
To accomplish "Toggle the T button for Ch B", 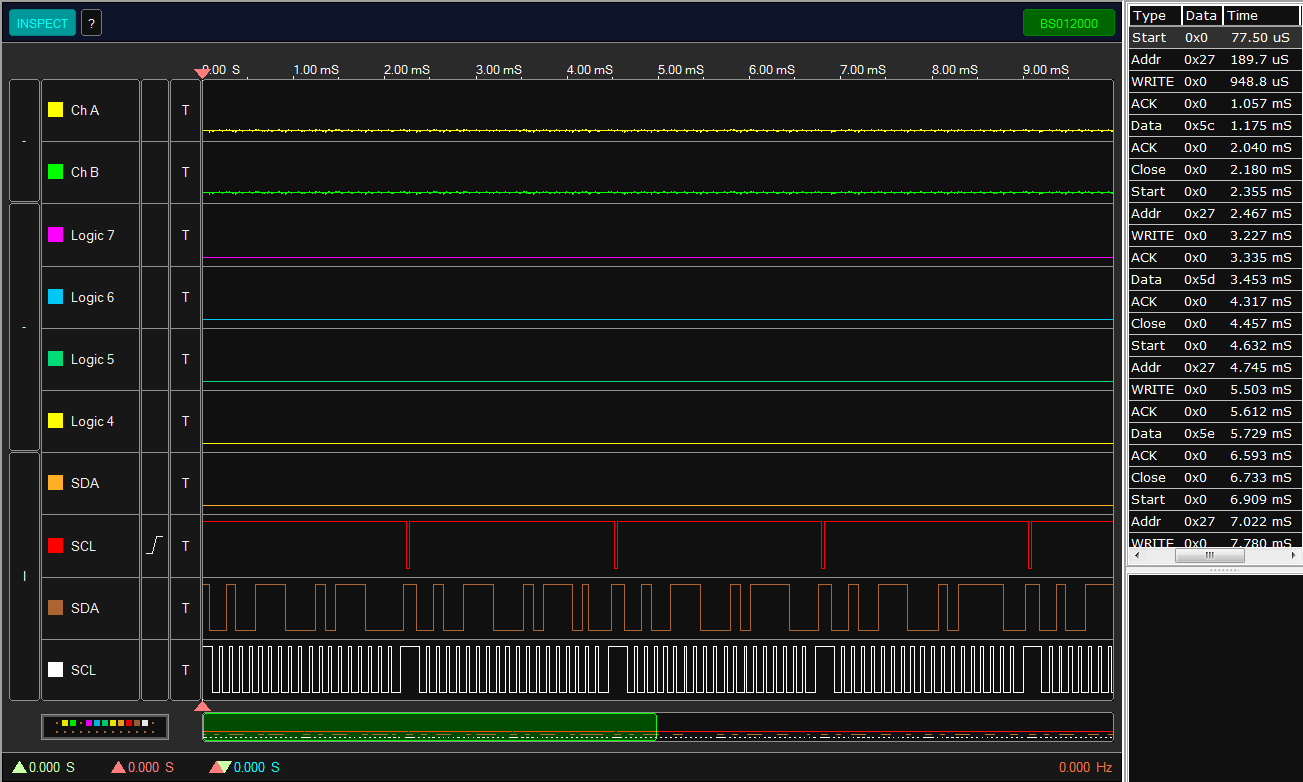I will pos(185,172).
